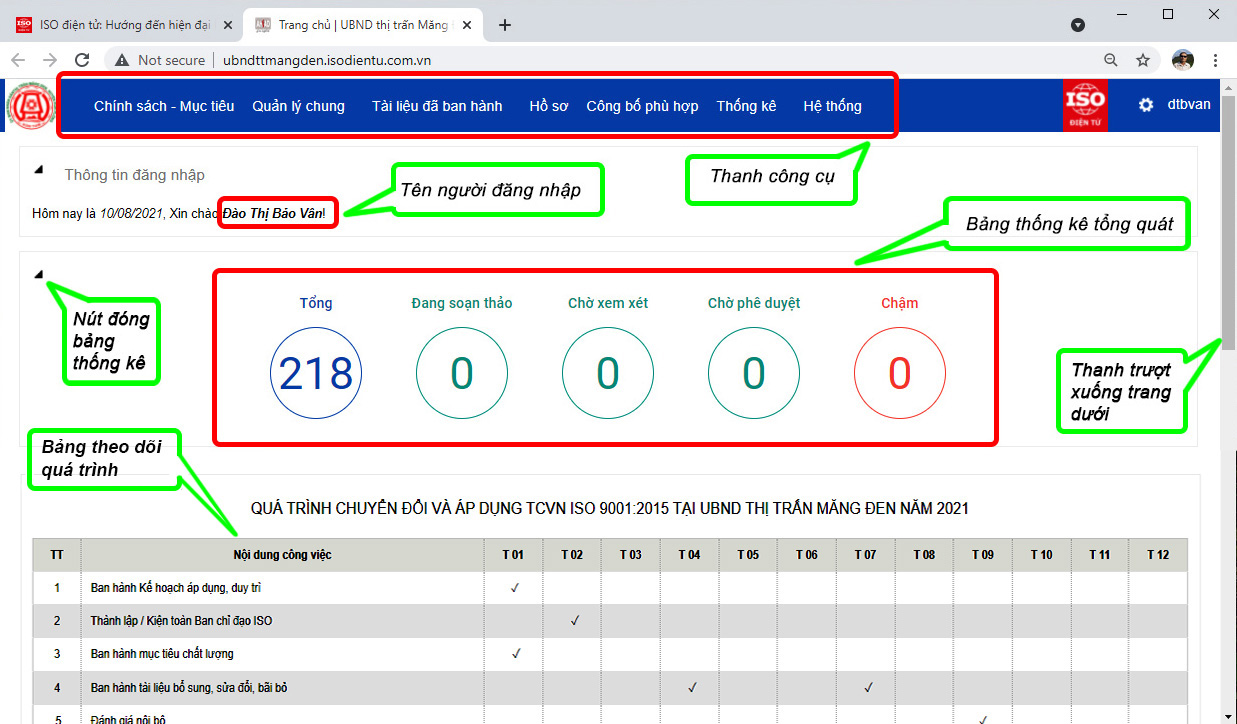
Task: Open the Chính sách - Mục tiêu menu
Action: [x=164, y=106]
